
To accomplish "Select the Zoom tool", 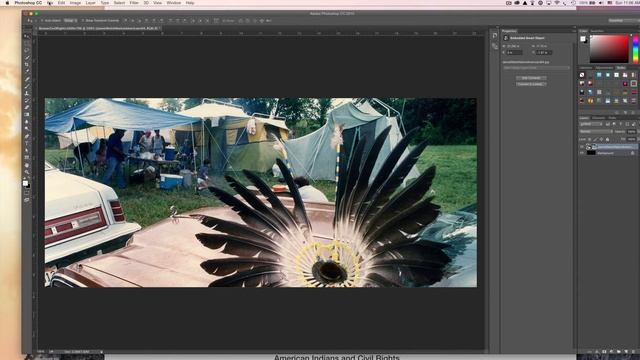I will [27, 172].
